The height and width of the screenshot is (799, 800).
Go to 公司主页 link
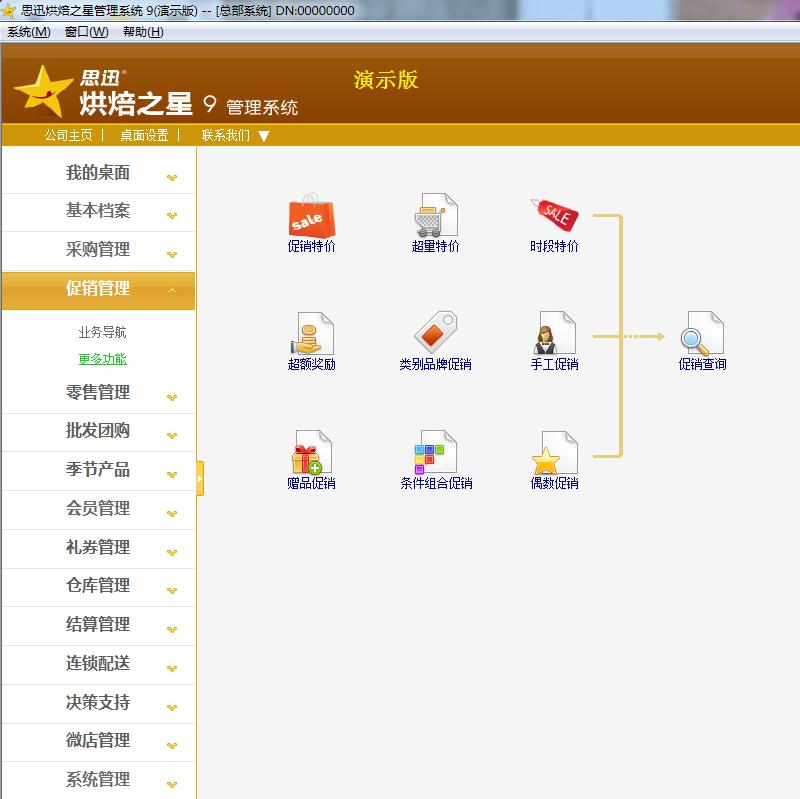(69, 135)
